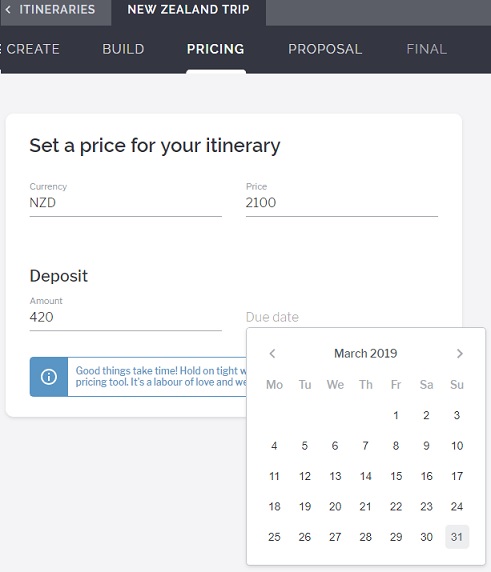Open the Proposal tab
491x572 pixels.
325,49
